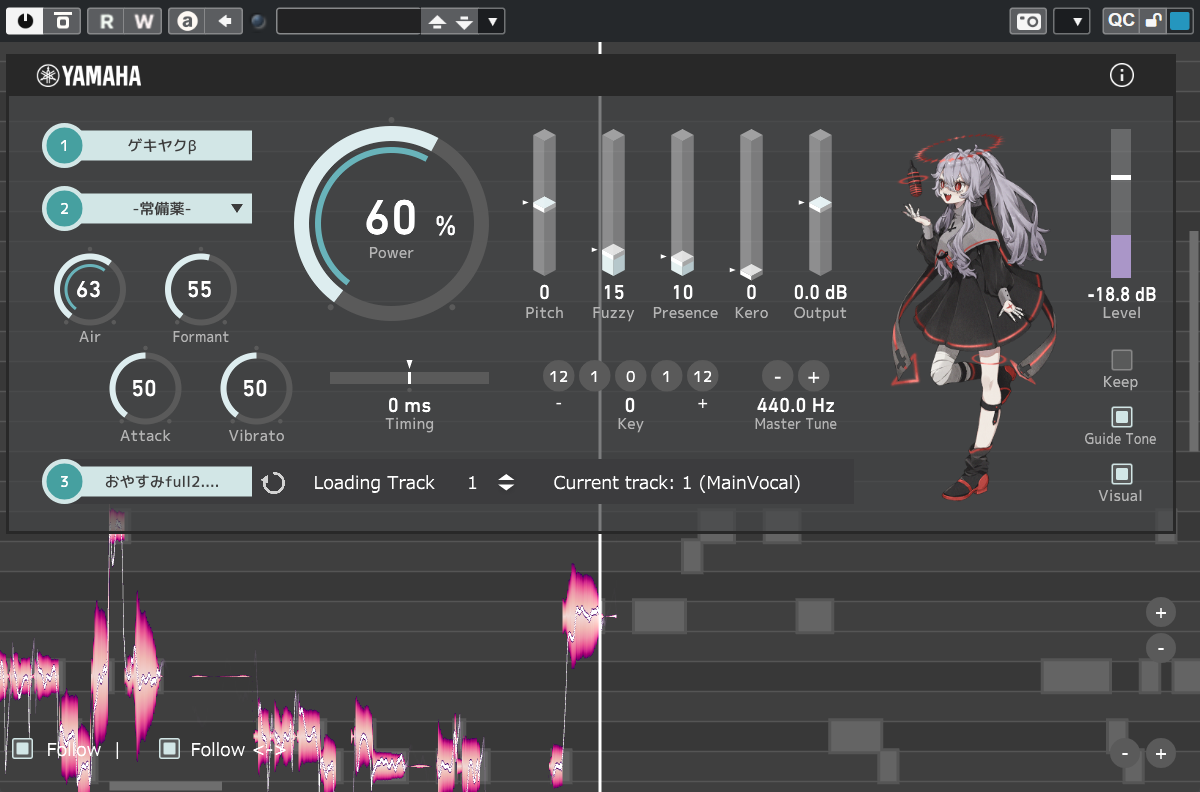Enable Read automation with the R button
The image size is (1200, 792).
107,20
